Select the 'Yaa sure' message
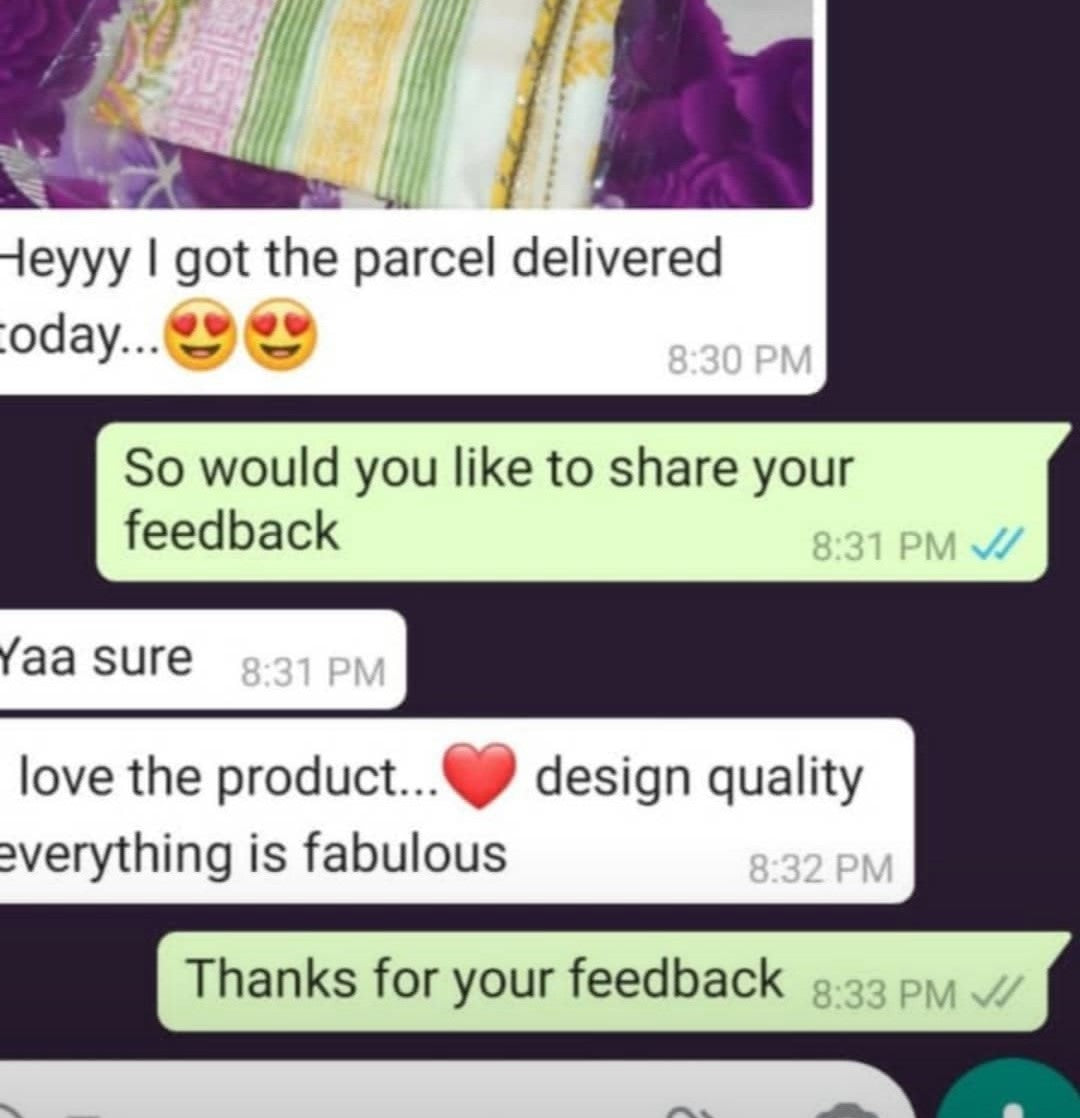 pos(202,659)
